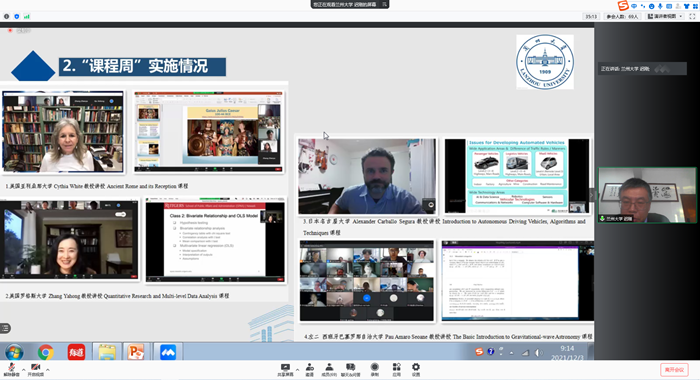Click the Sogou bar skin shirt icon
700x380 pixels.
[686, 6]
